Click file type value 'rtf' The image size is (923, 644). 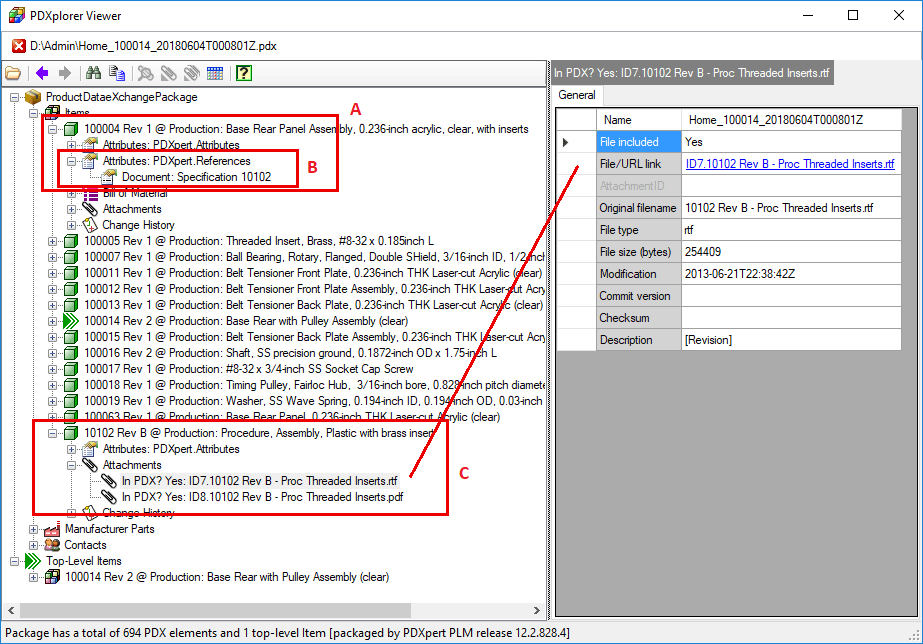791,230
